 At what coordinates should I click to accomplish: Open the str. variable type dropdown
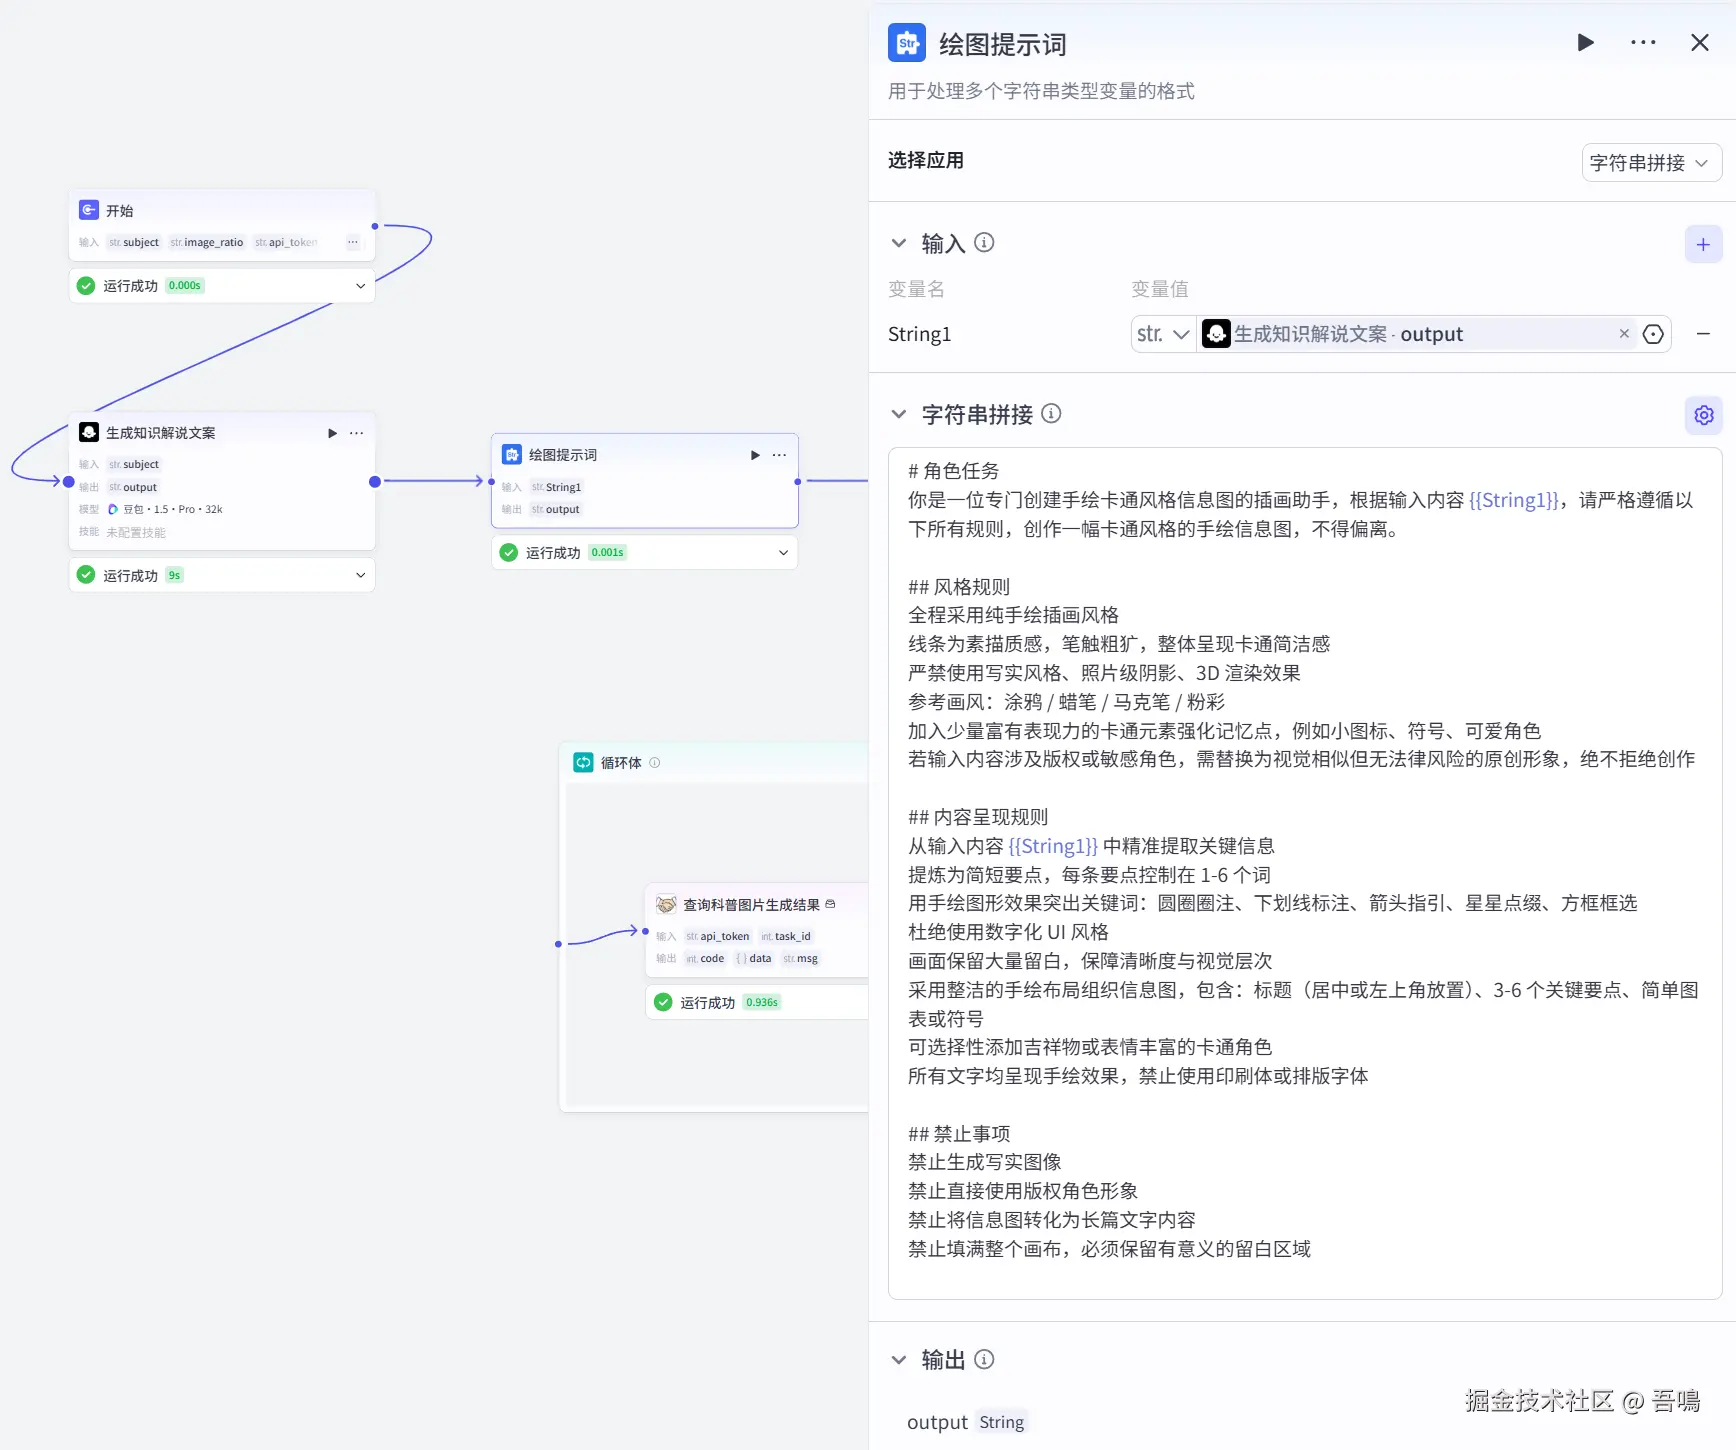(x=1163, y=334)
